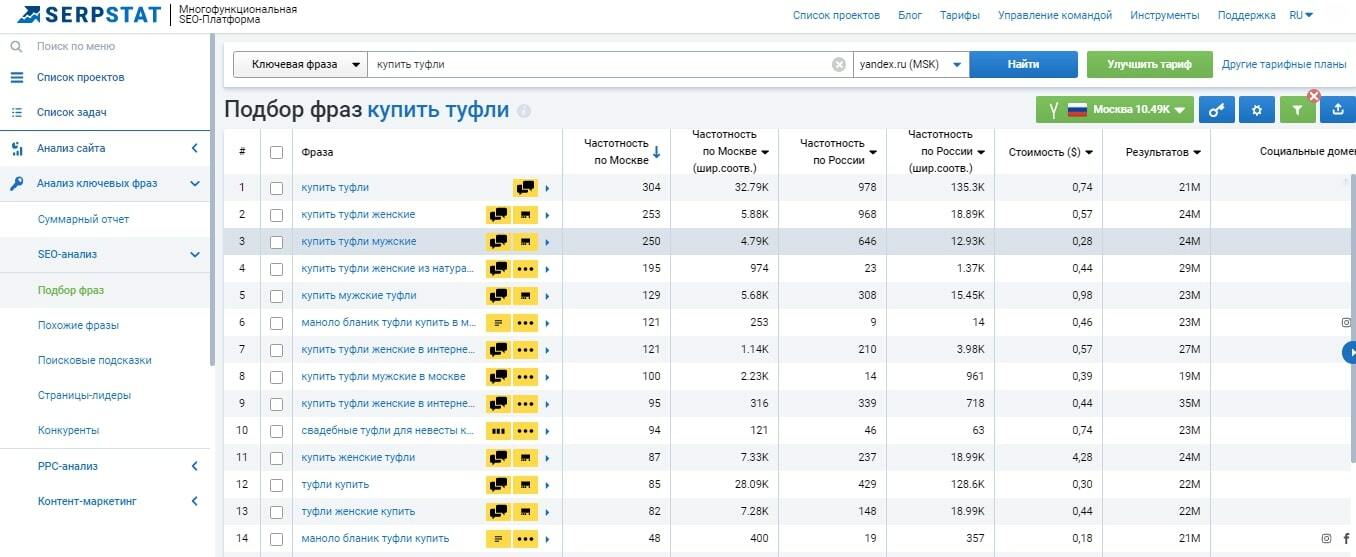1356x557 pixels.
Task: Check the box for 'купить туфли женские'
Action: pyautogui.click(x=276, y=214)
